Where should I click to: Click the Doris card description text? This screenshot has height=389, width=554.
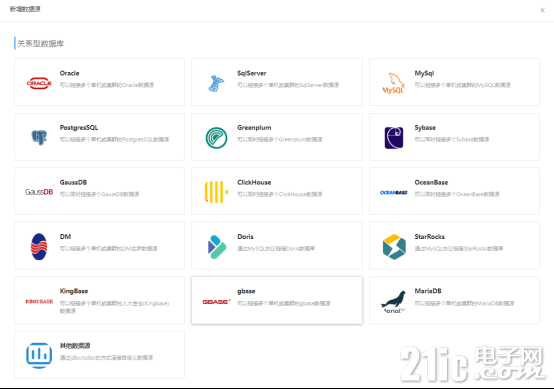[276, 248]
